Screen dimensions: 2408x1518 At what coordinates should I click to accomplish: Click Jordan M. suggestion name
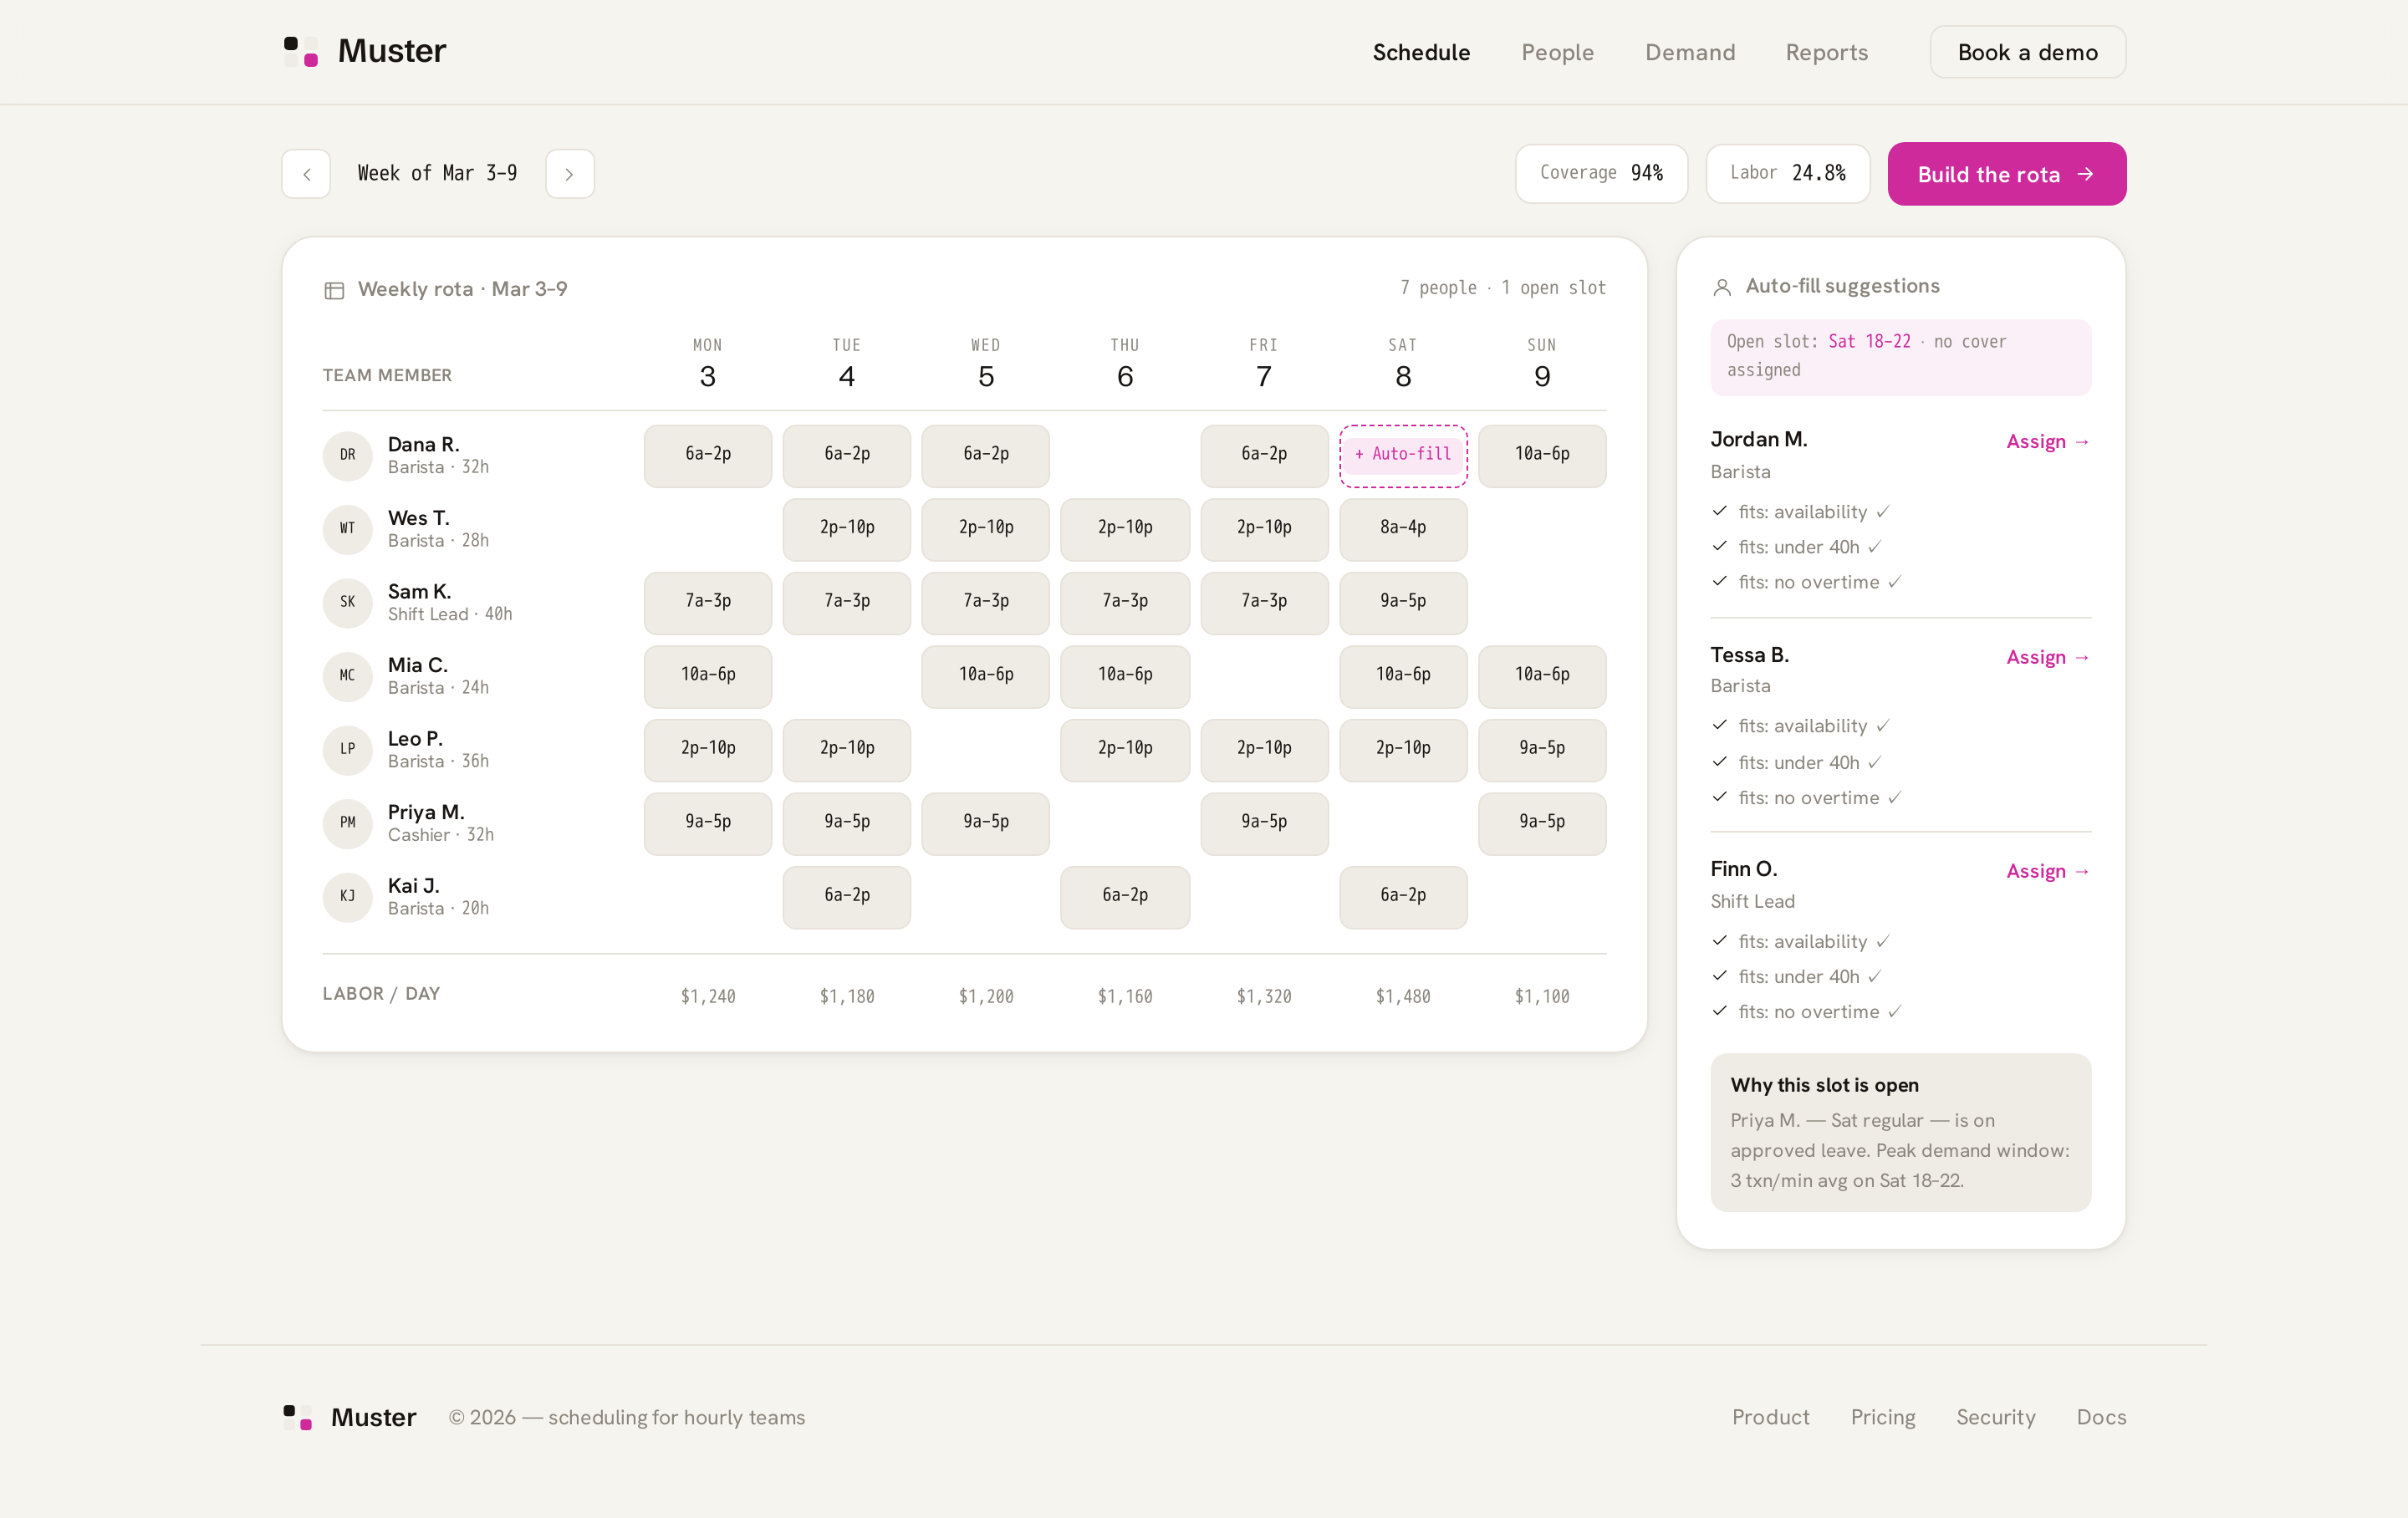pos(1758,439)
